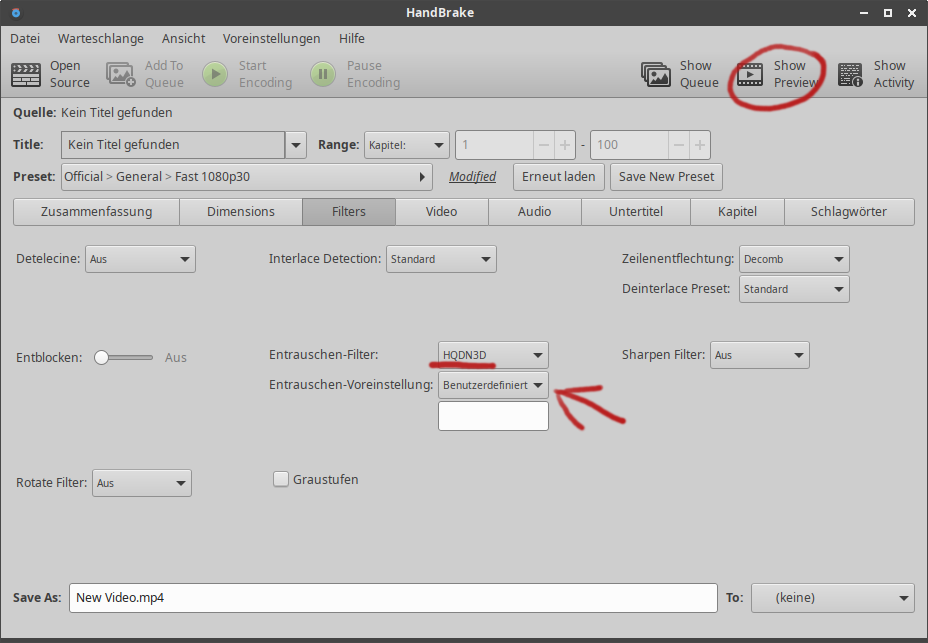Viewport: 928px width, 643px height.
Task: Click the Pause Encoding icon
Action: point(323,75)
